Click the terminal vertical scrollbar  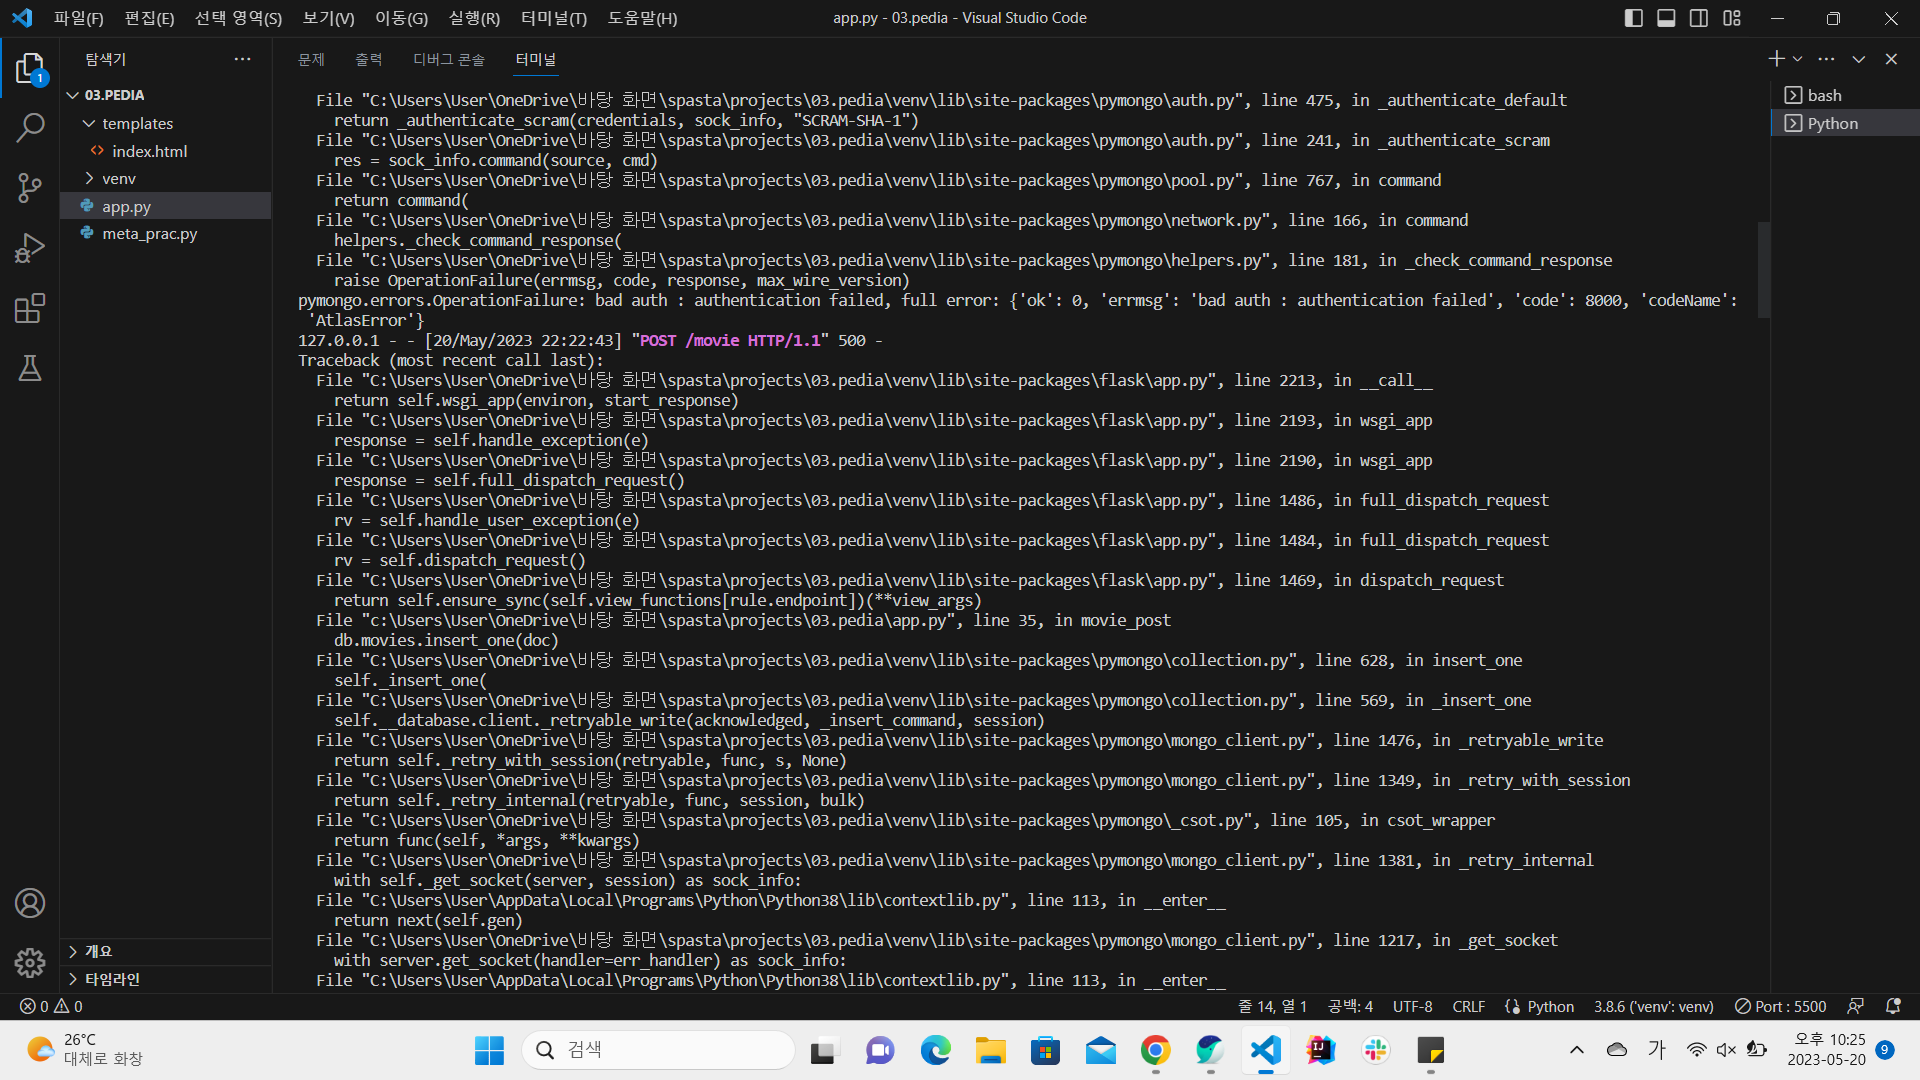click(1764, 270)
